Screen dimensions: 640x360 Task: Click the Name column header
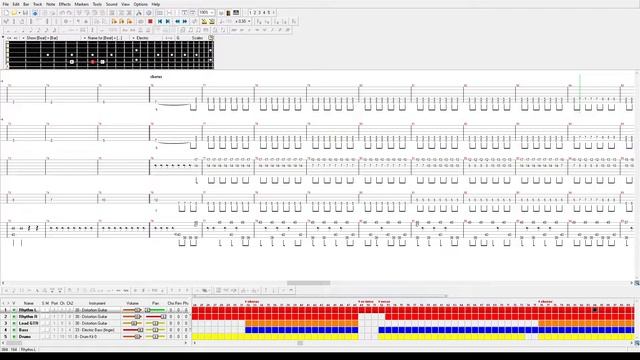pos(29,303)
